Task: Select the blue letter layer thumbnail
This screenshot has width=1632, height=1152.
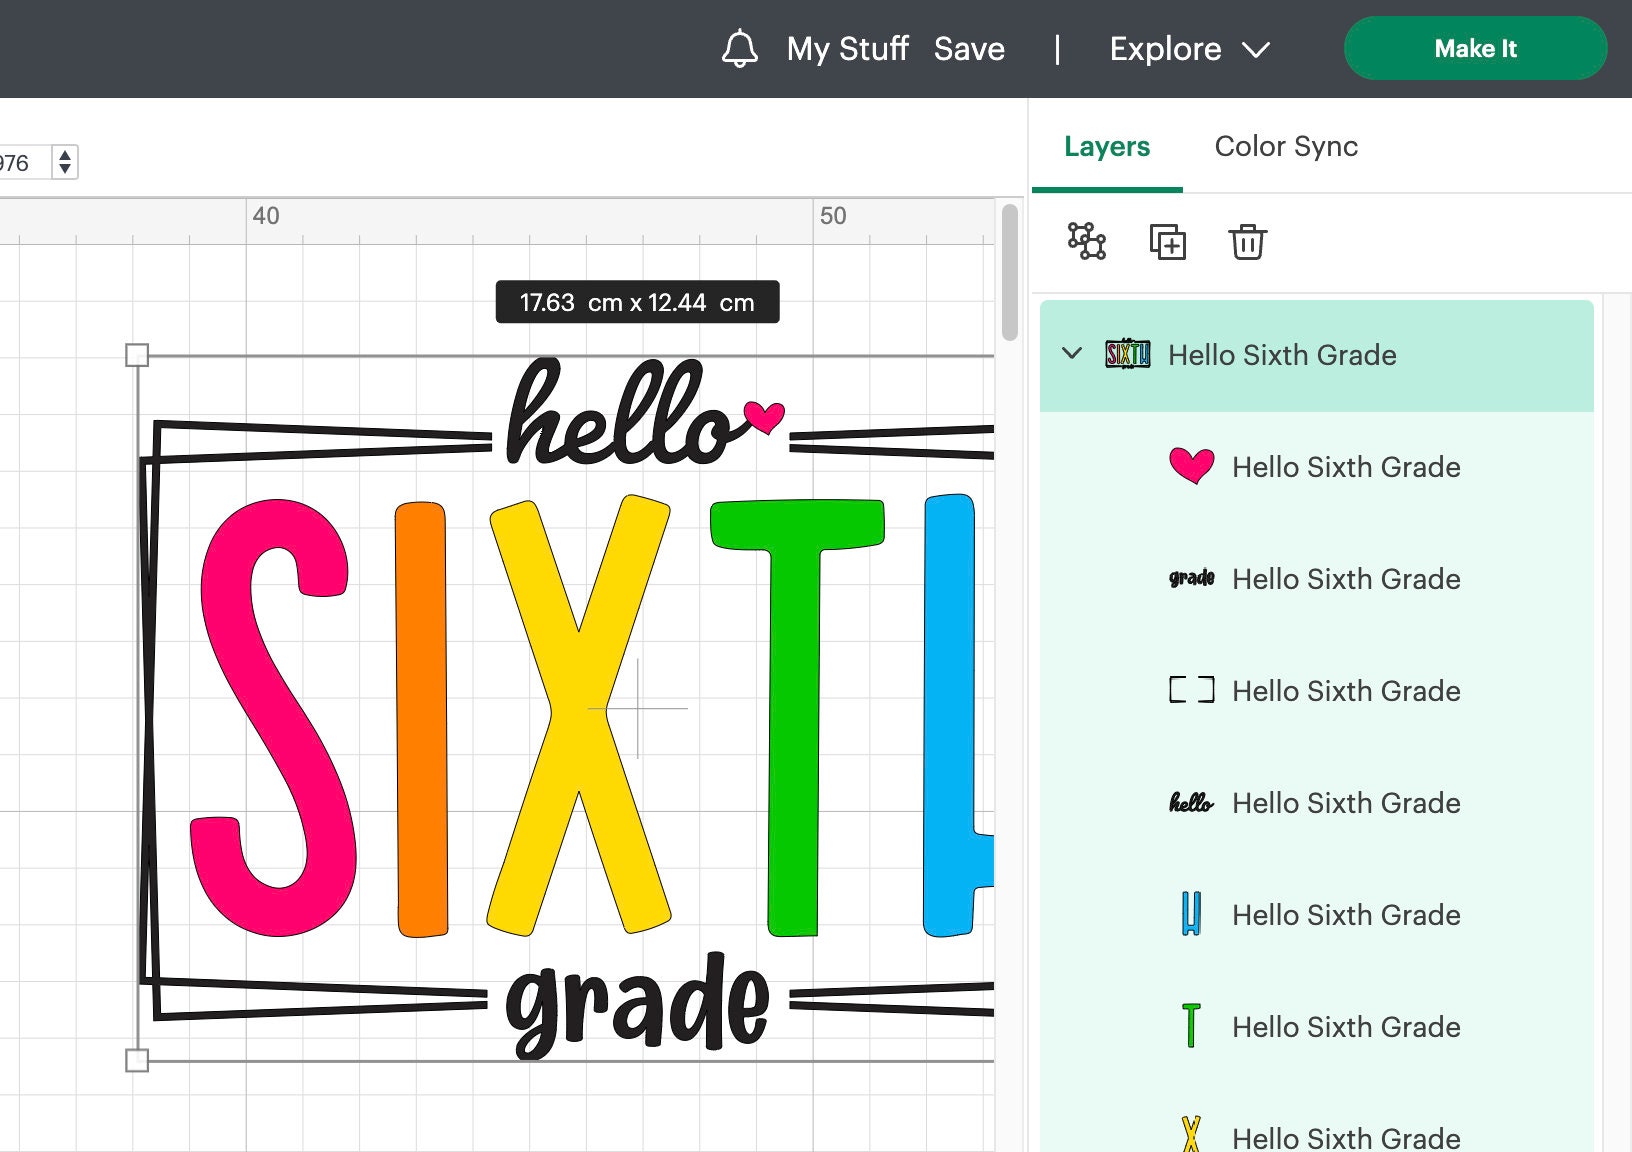Action: click(x=1191, y=914)
